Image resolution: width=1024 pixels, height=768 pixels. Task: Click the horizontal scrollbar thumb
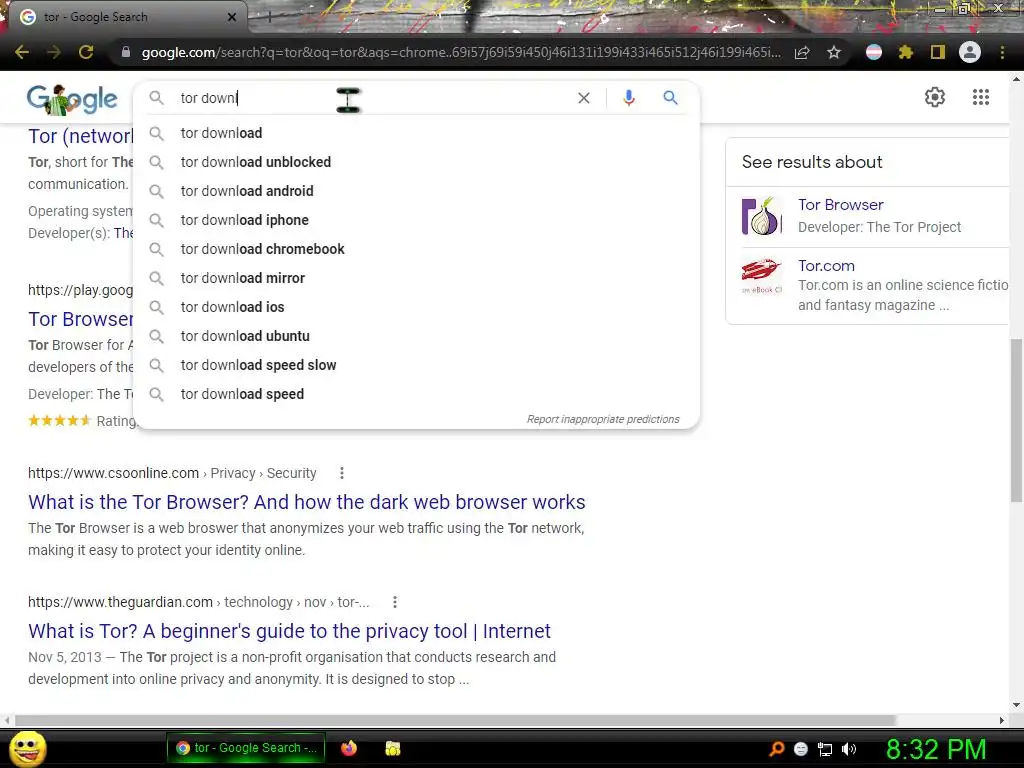[455, 720]
